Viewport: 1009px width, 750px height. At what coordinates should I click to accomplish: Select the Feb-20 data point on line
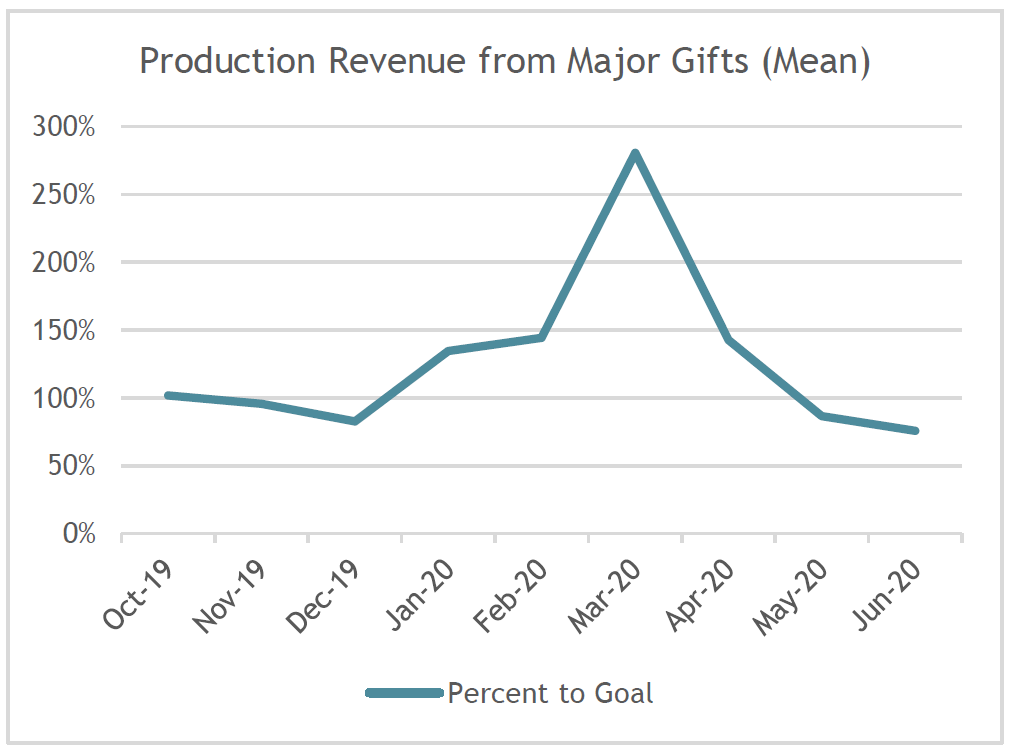tap(542, 337)
